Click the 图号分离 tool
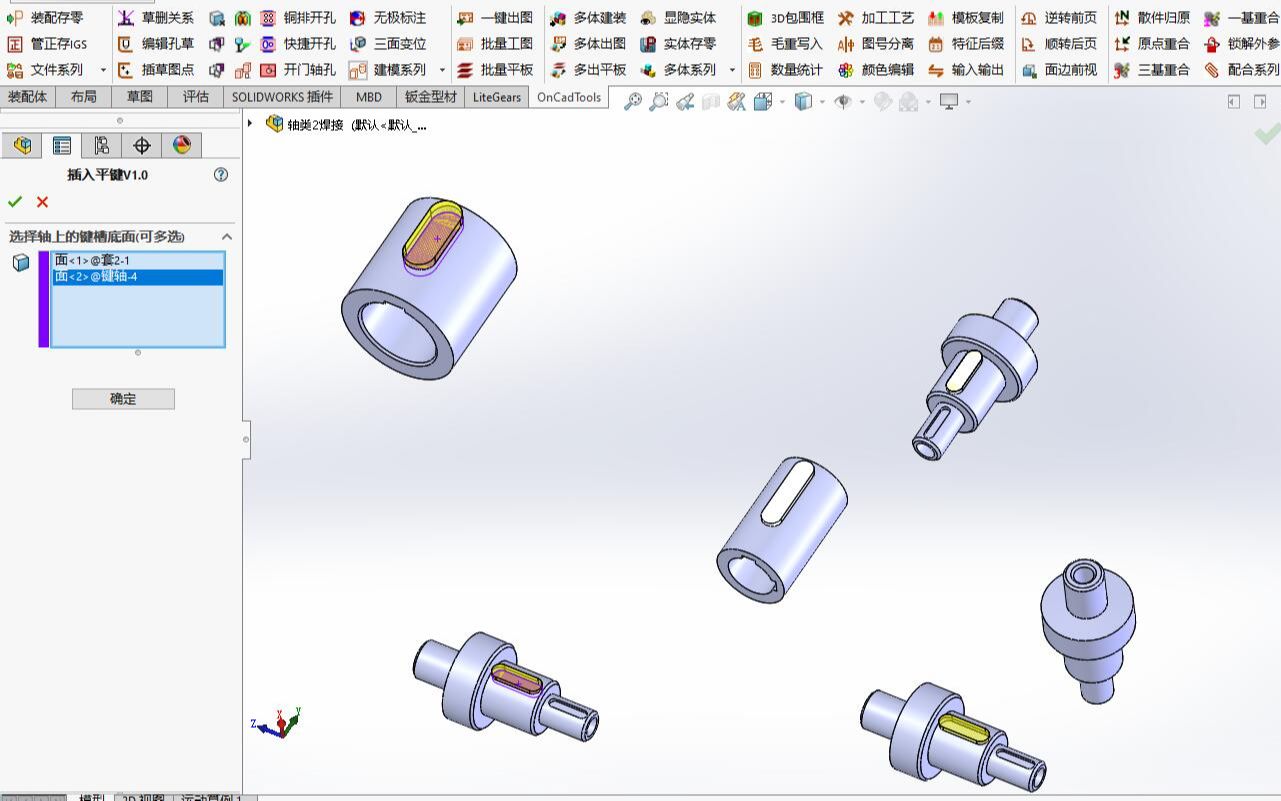This screenshot has width=1281, height=801. point(876,43)
